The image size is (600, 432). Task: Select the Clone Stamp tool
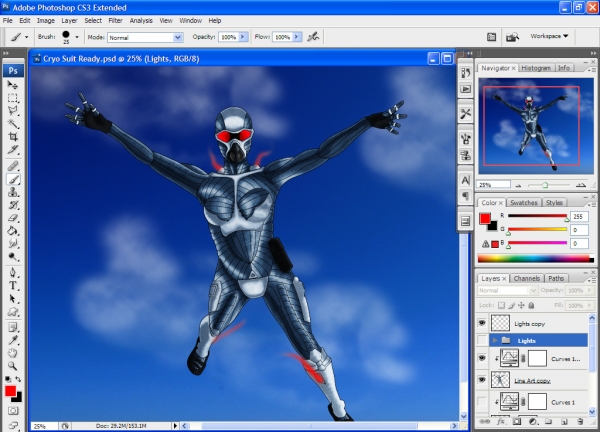coord(13,192)
